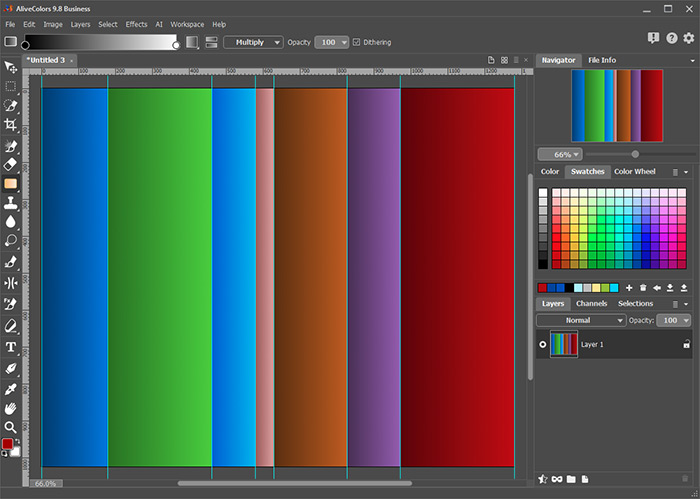Open the Normal layer blend mode dropdown

point(581,320)
